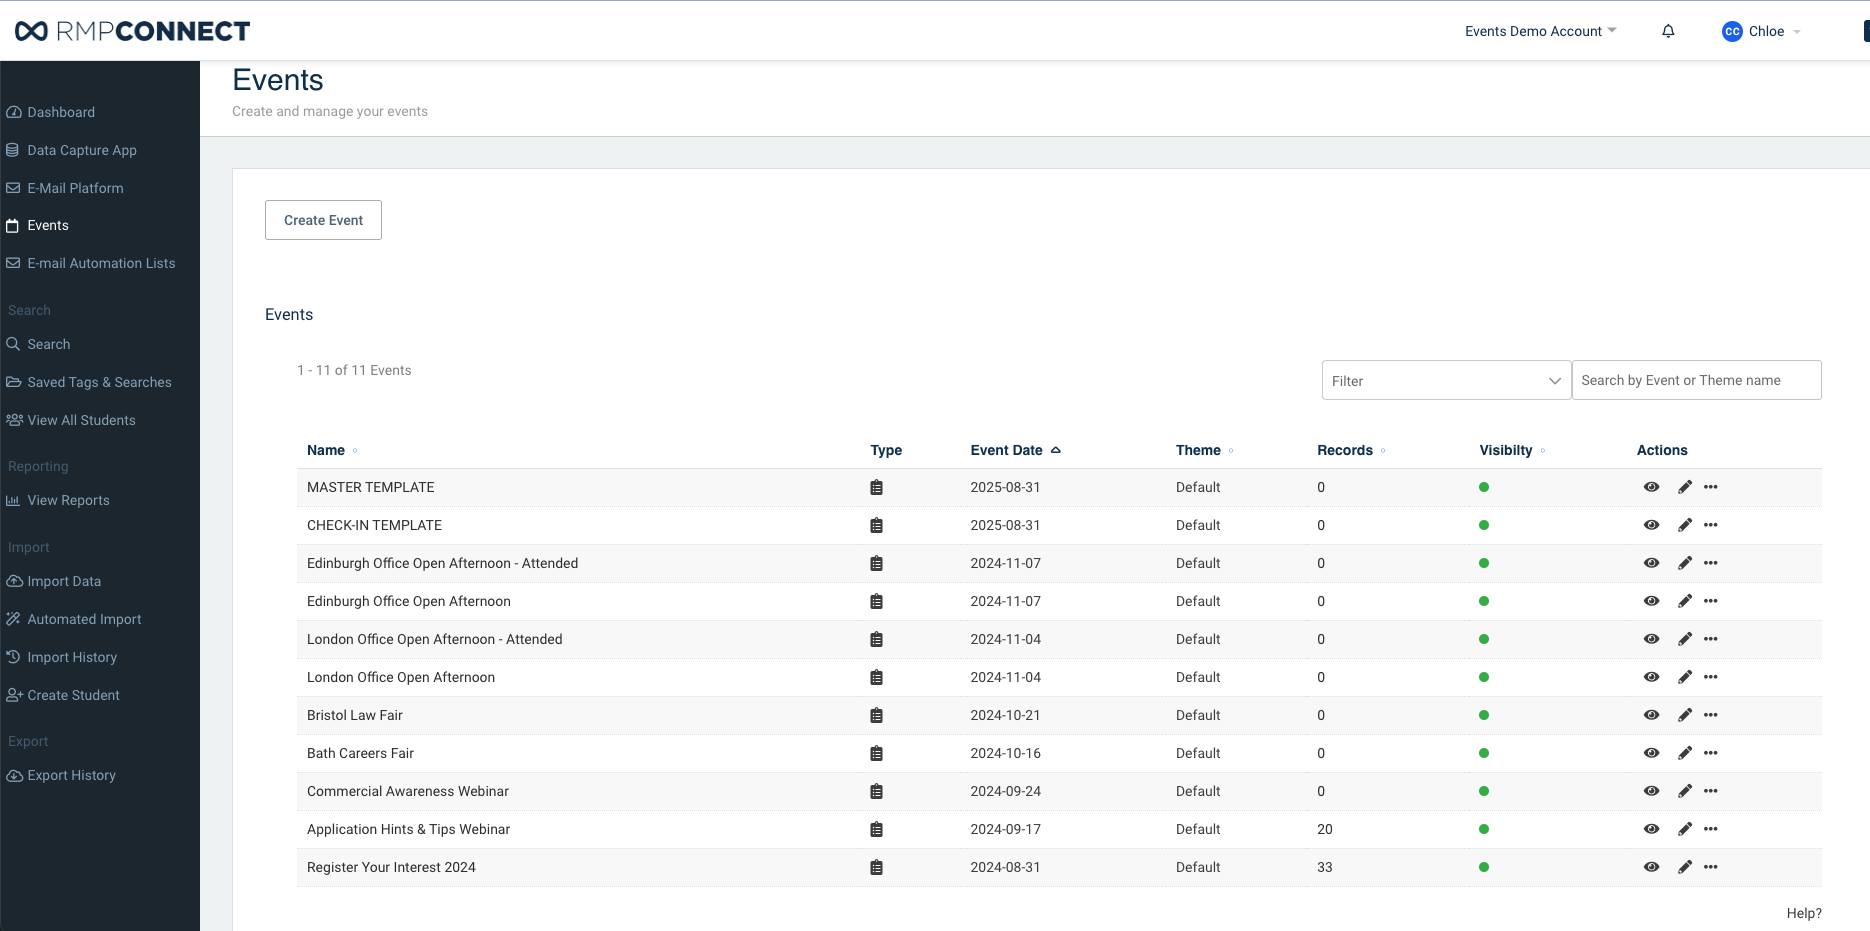Open more actions for Application Hints & Tips Webinar
Viewport: 1870px width, 931px height.
click(x=1711, y=829)
